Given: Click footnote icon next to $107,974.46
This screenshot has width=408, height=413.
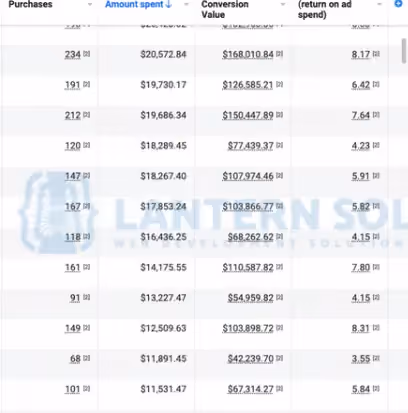Looking at the screenshot, I should pyautogui.click(x=279, y=175).
